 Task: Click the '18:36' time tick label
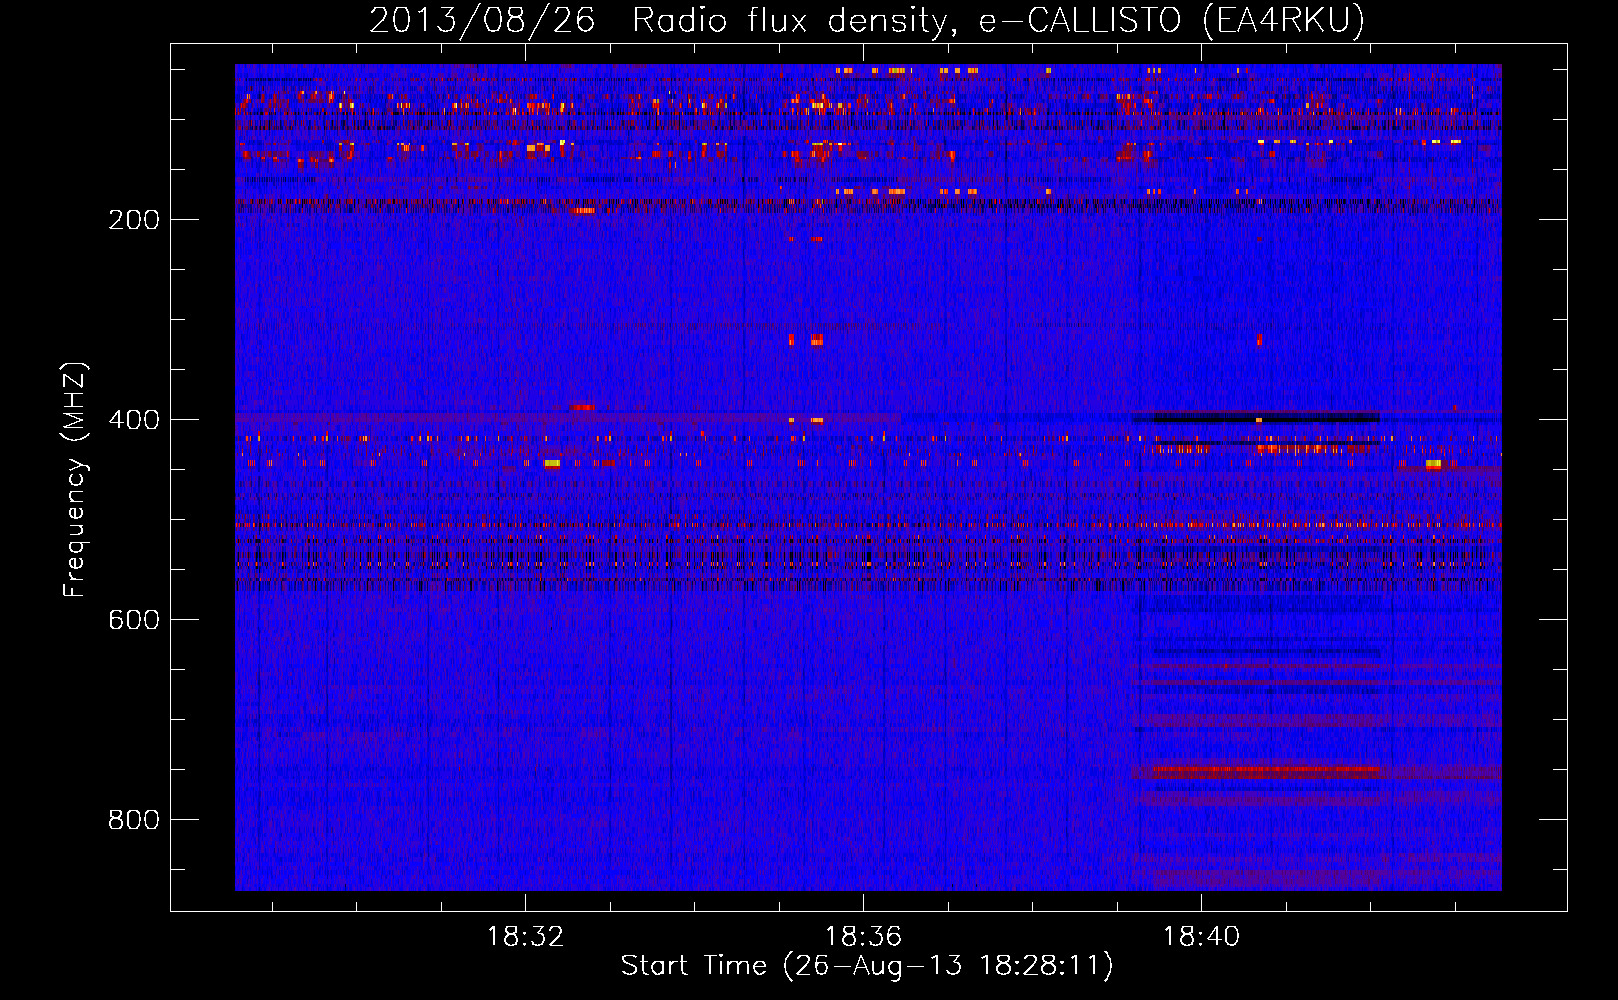point(863,937)
